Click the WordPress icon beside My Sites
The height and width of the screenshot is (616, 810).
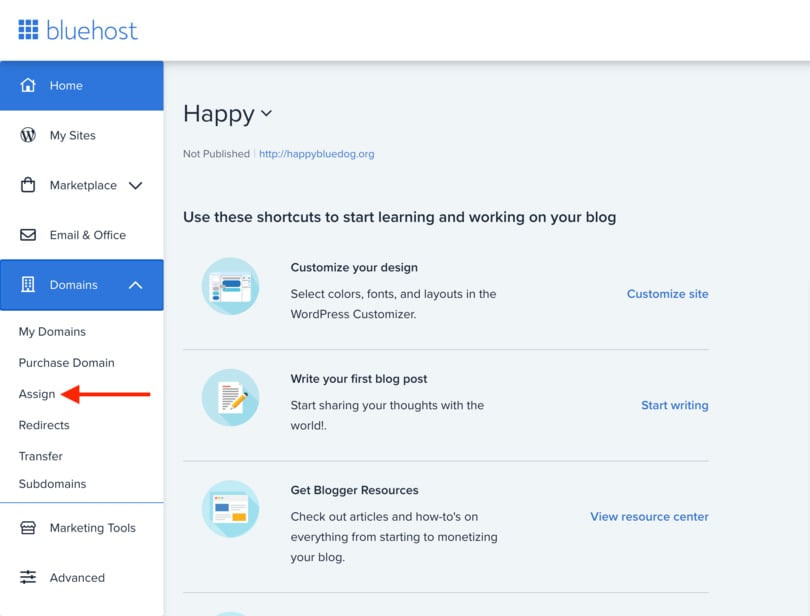click(28, 135)
